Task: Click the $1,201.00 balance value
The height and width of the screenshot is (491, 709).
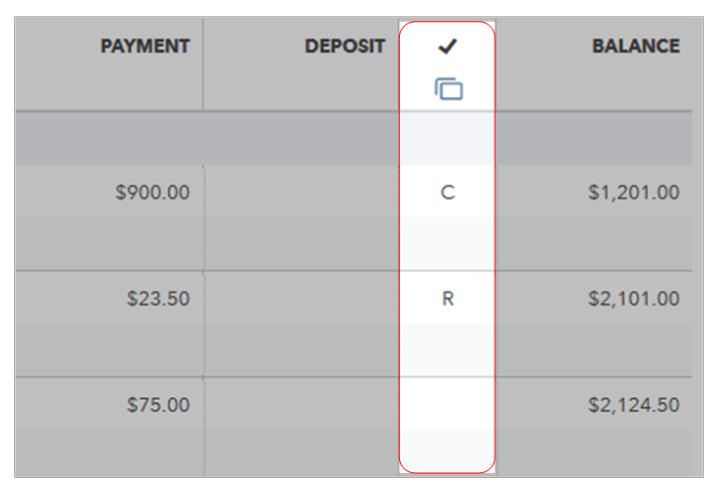Action: pyautogui.click(x=634, y=192)
